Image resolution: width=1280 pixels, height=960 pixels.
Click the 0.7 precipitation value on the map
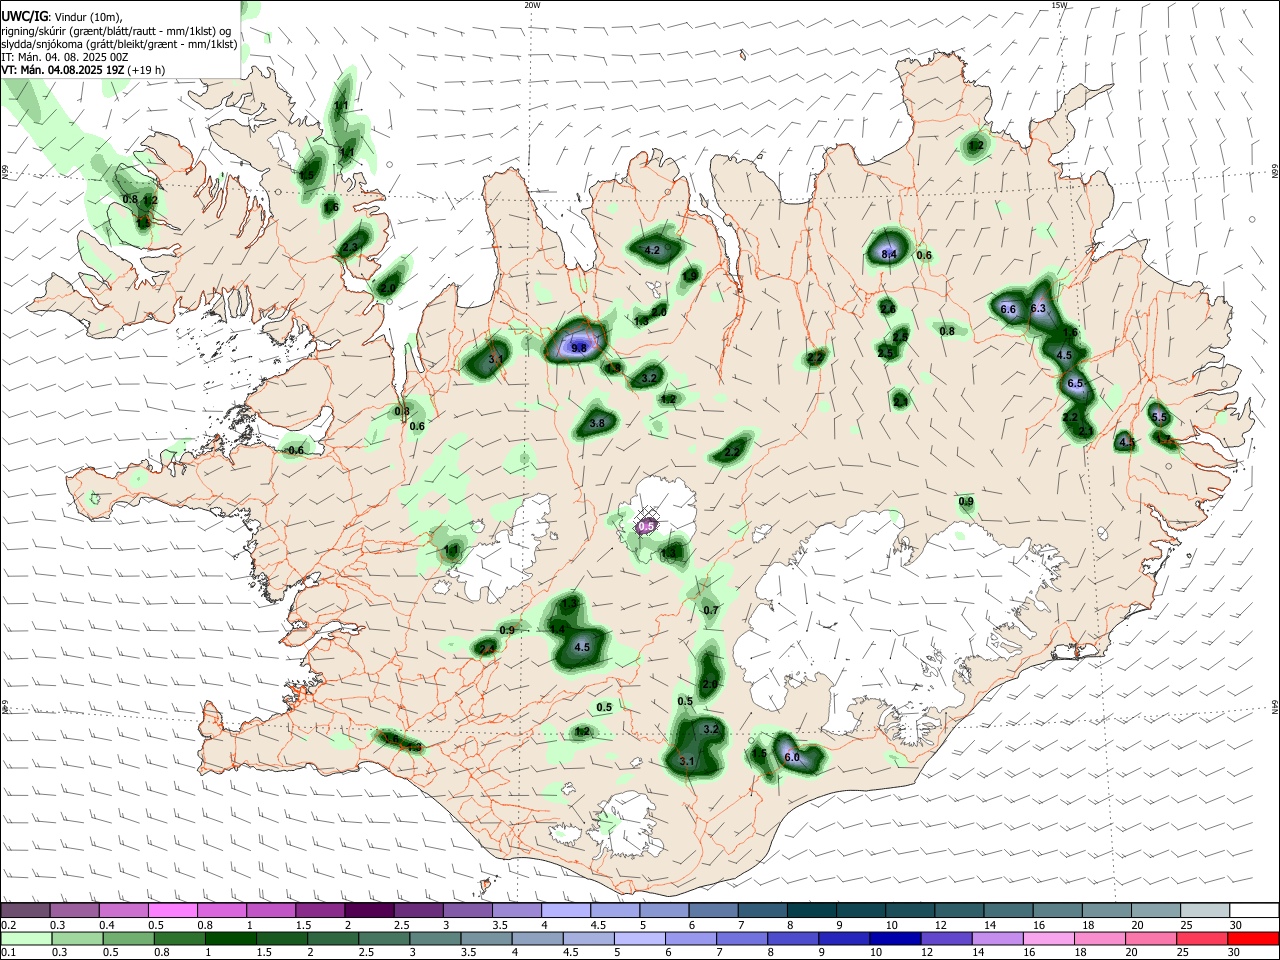[711, 610]
